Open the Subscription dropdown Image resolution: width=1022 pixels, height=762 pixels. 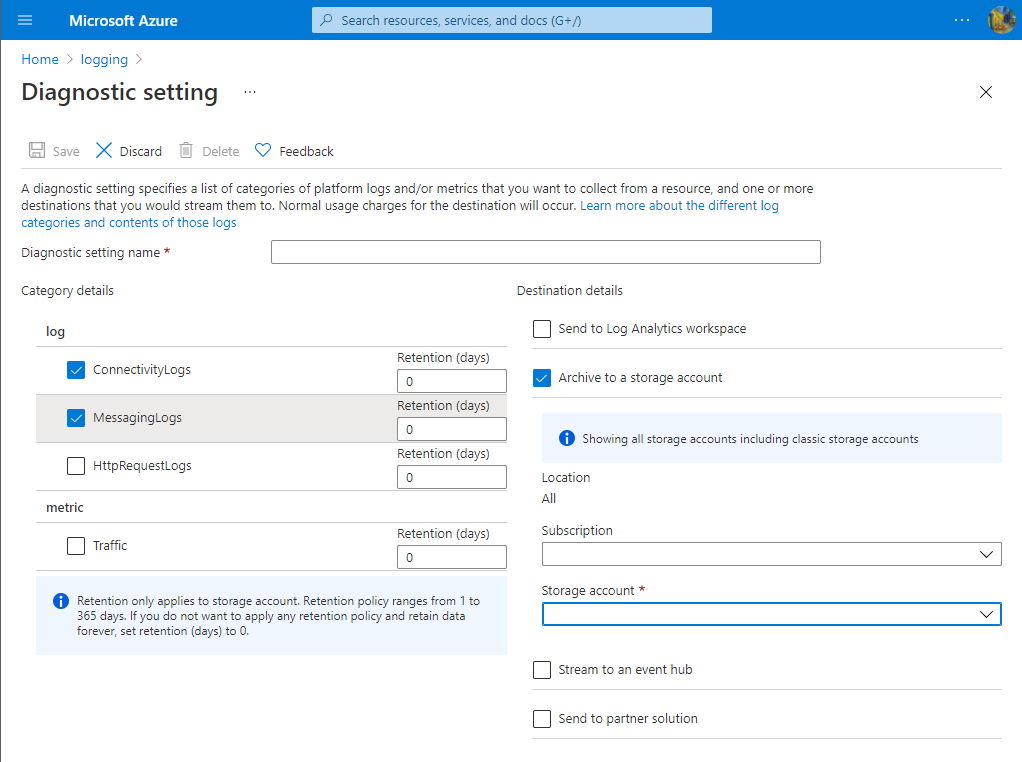pos(770,553)
